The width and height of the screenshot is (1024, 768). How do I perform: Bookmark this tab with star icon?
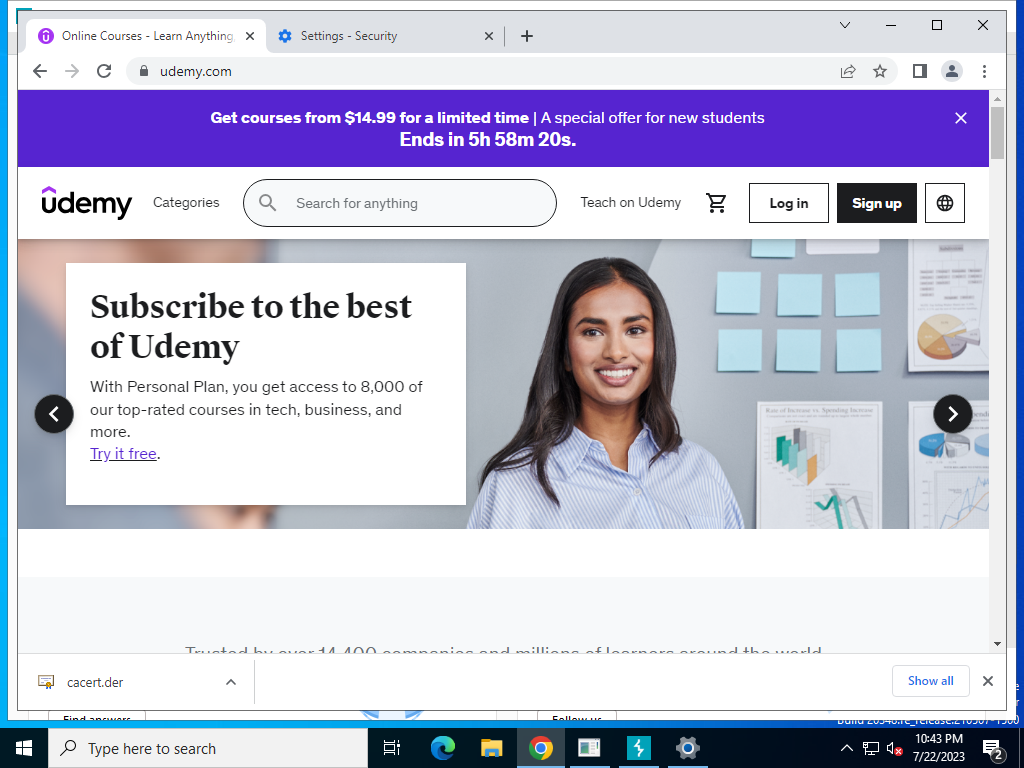click(x=880, y=71)
